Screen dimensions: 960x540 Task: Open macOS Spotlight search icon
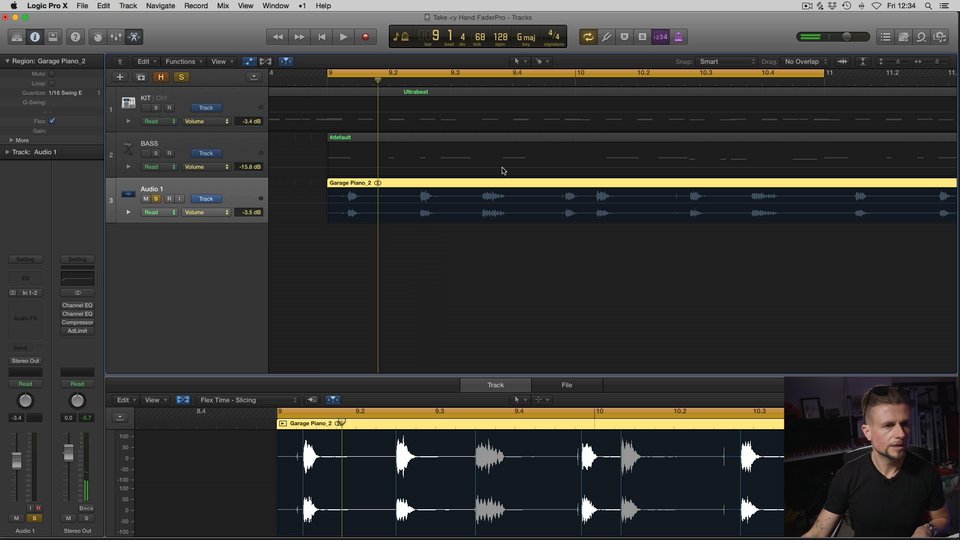click(x=928, y=6)
